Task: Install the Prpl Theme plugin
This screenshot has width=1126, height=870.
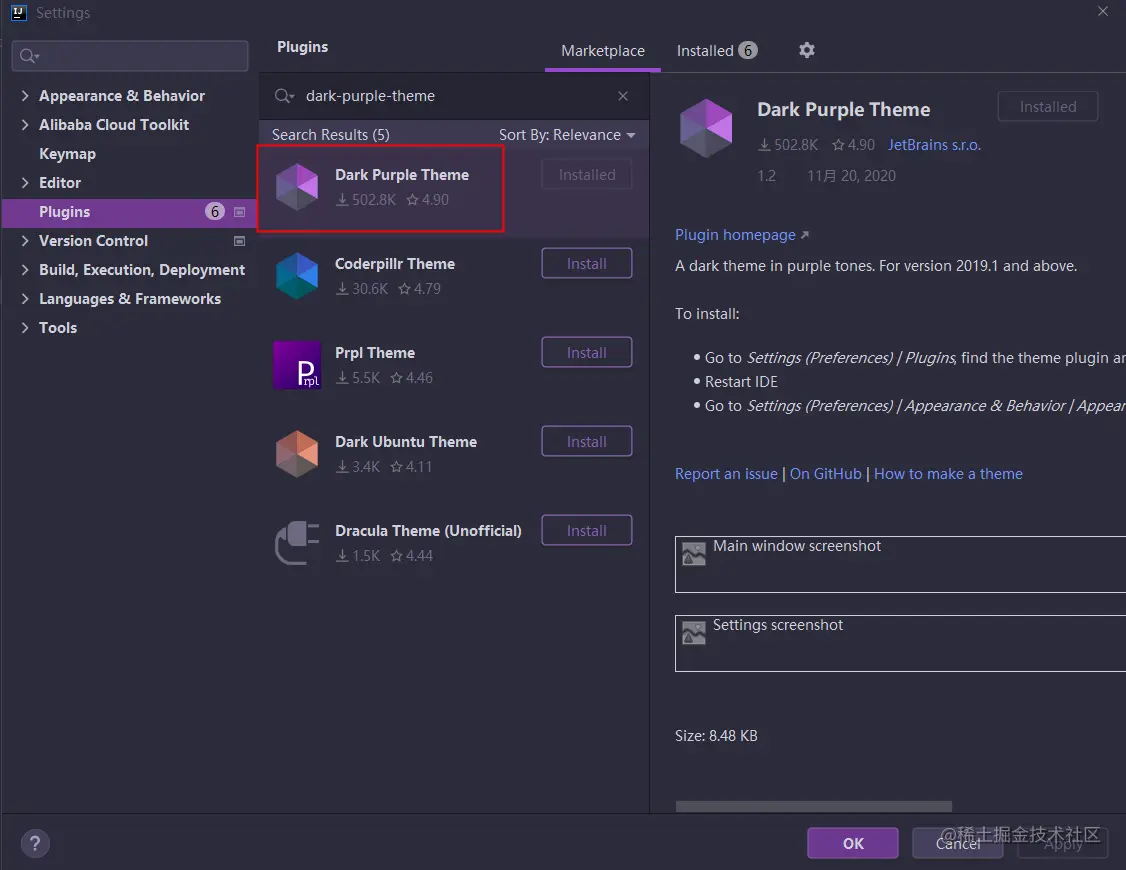Action: point(587,352)
